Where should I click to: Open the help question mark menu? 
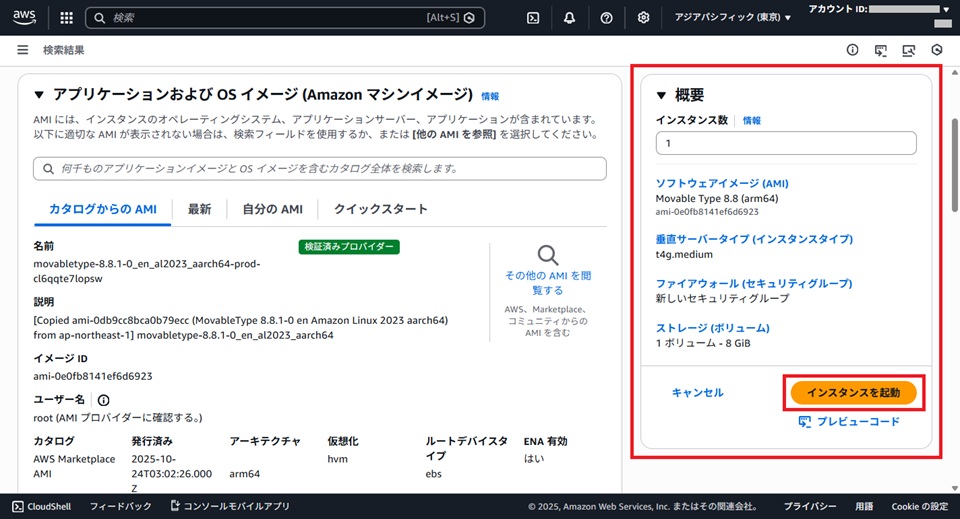pos(607,18)
